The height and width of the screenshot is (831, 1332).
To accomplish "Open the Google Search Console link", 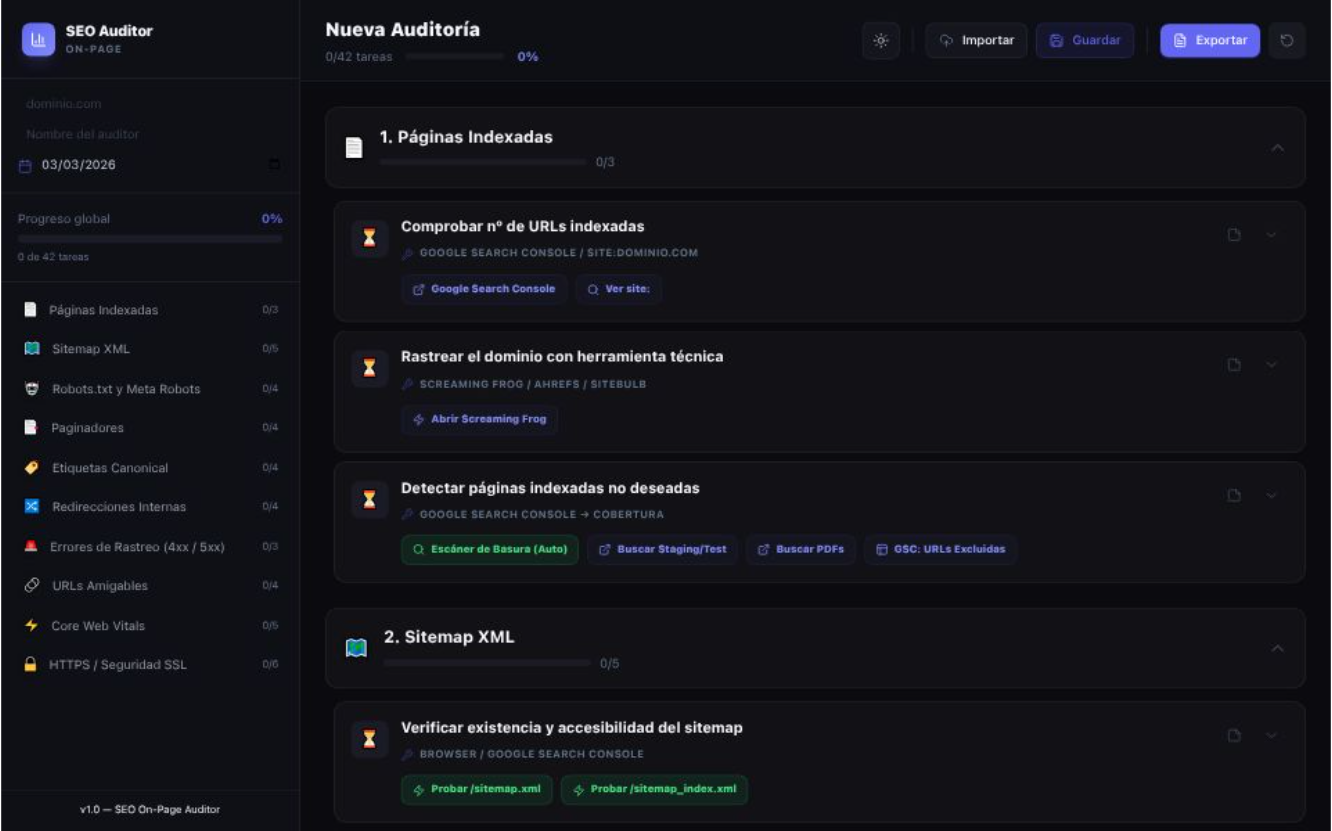I will (484, 289).
